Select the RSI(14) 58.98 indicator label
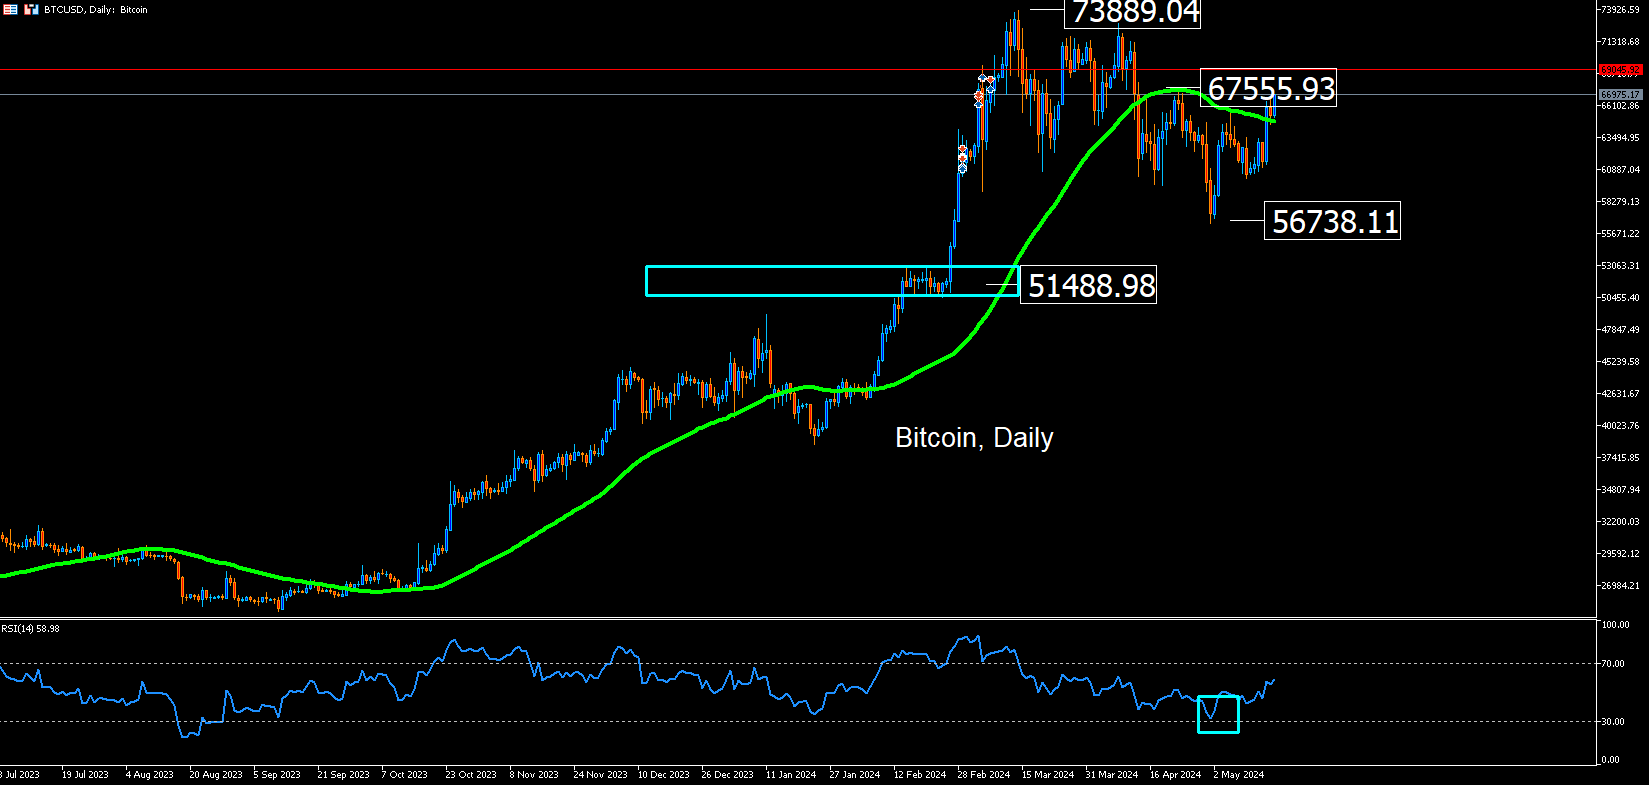The image size is (1649, 785). coord(30,629)
